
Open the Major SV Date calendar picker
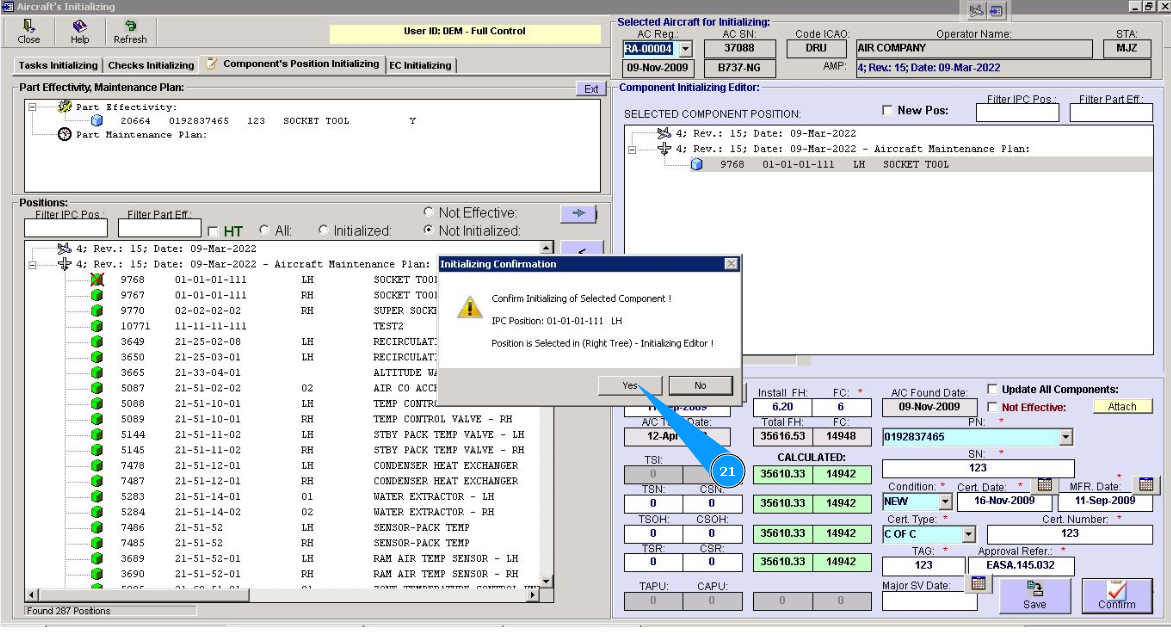point(979,584)
